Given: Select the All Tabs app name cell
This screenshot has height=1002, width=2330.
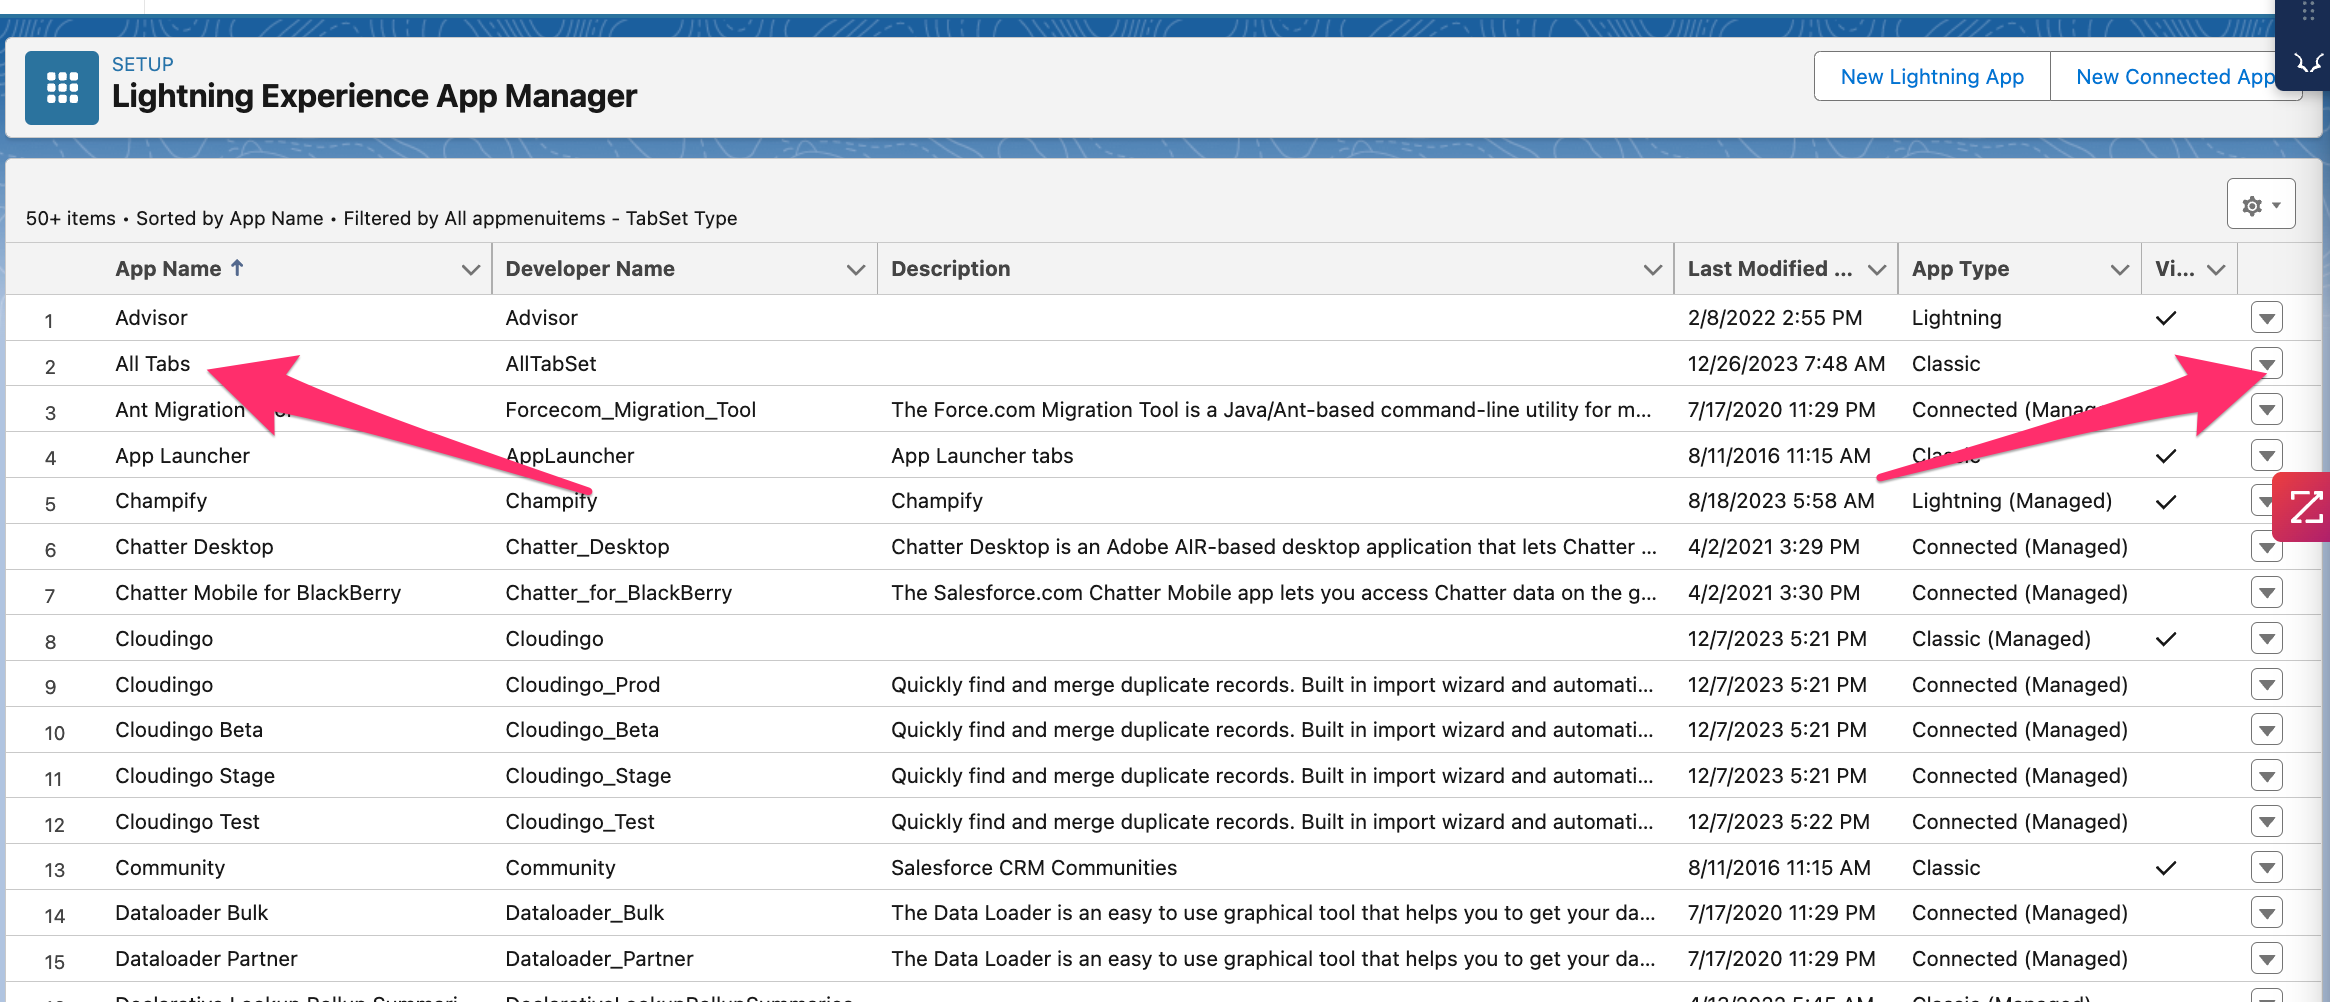Looking at the screenshot, I should [152, 364].
